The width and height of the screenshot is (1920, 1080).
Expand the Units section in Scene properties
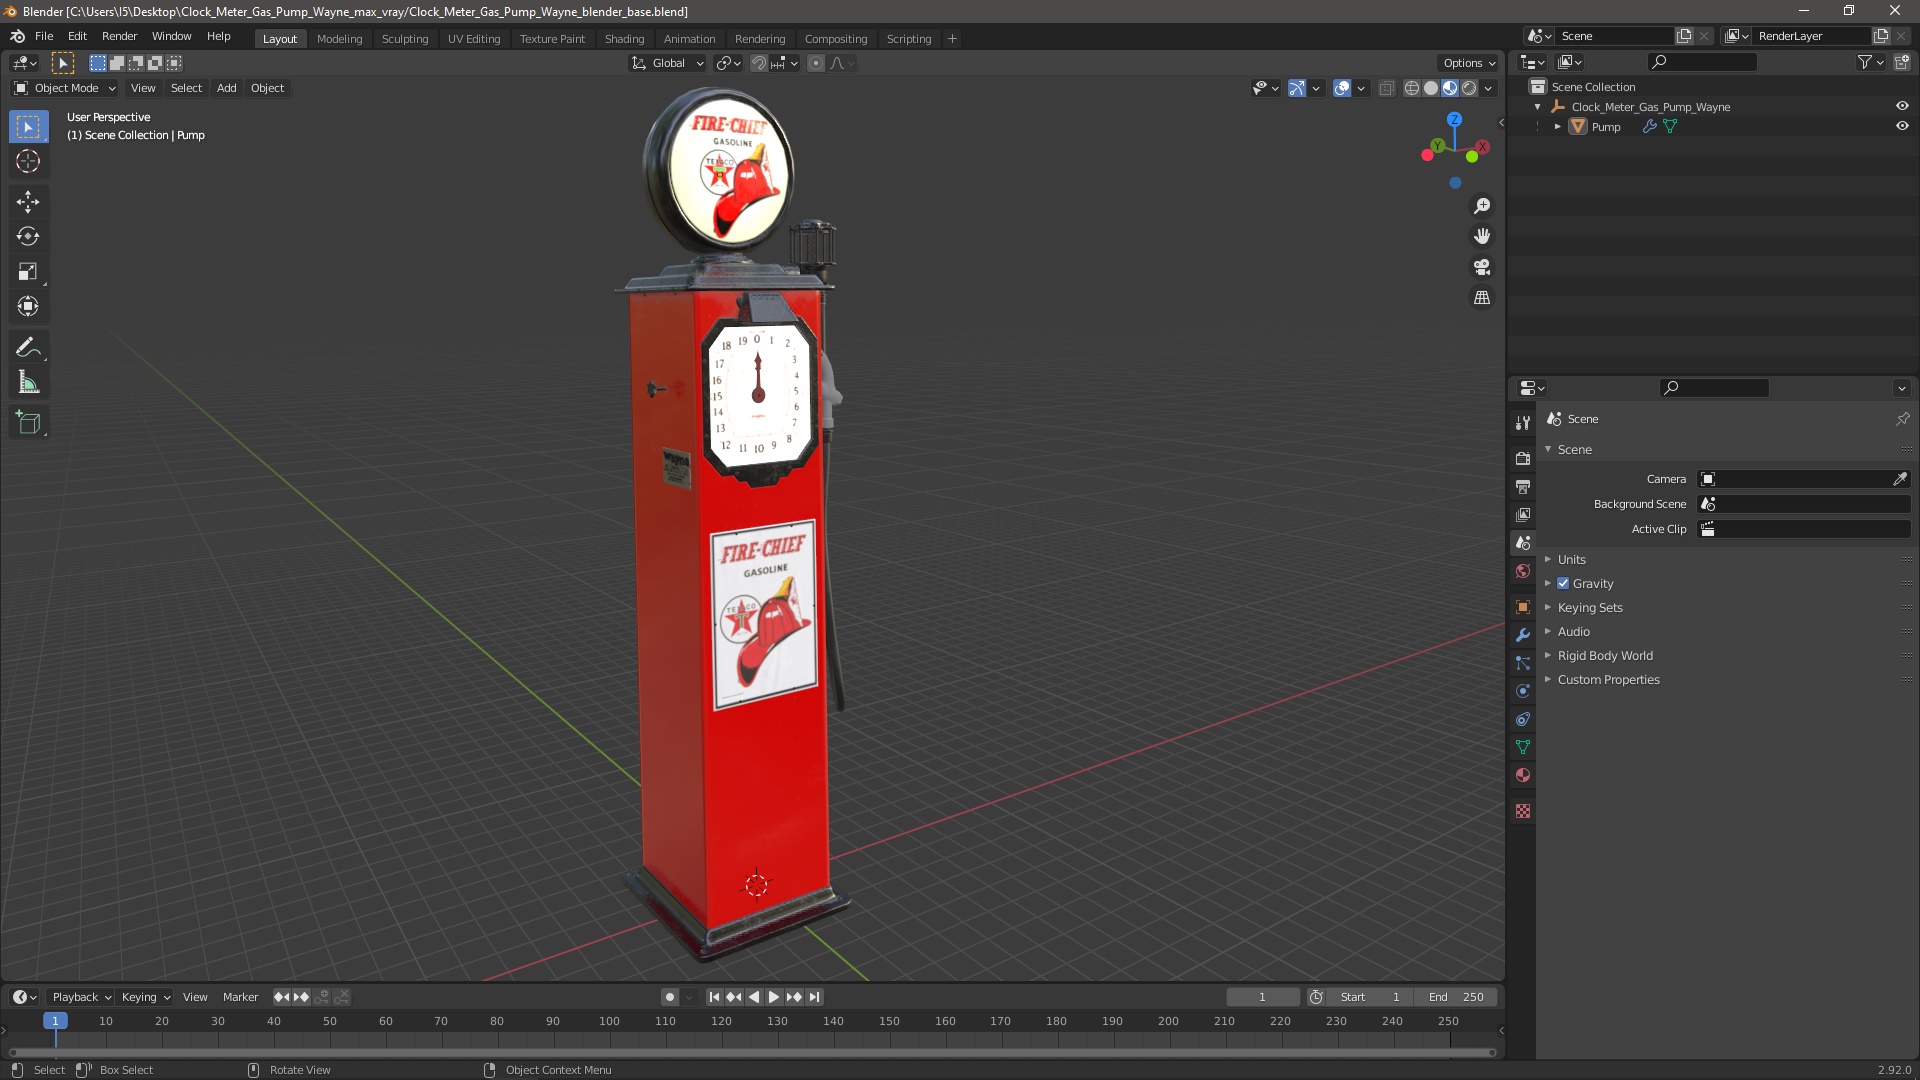point(1549,558)
